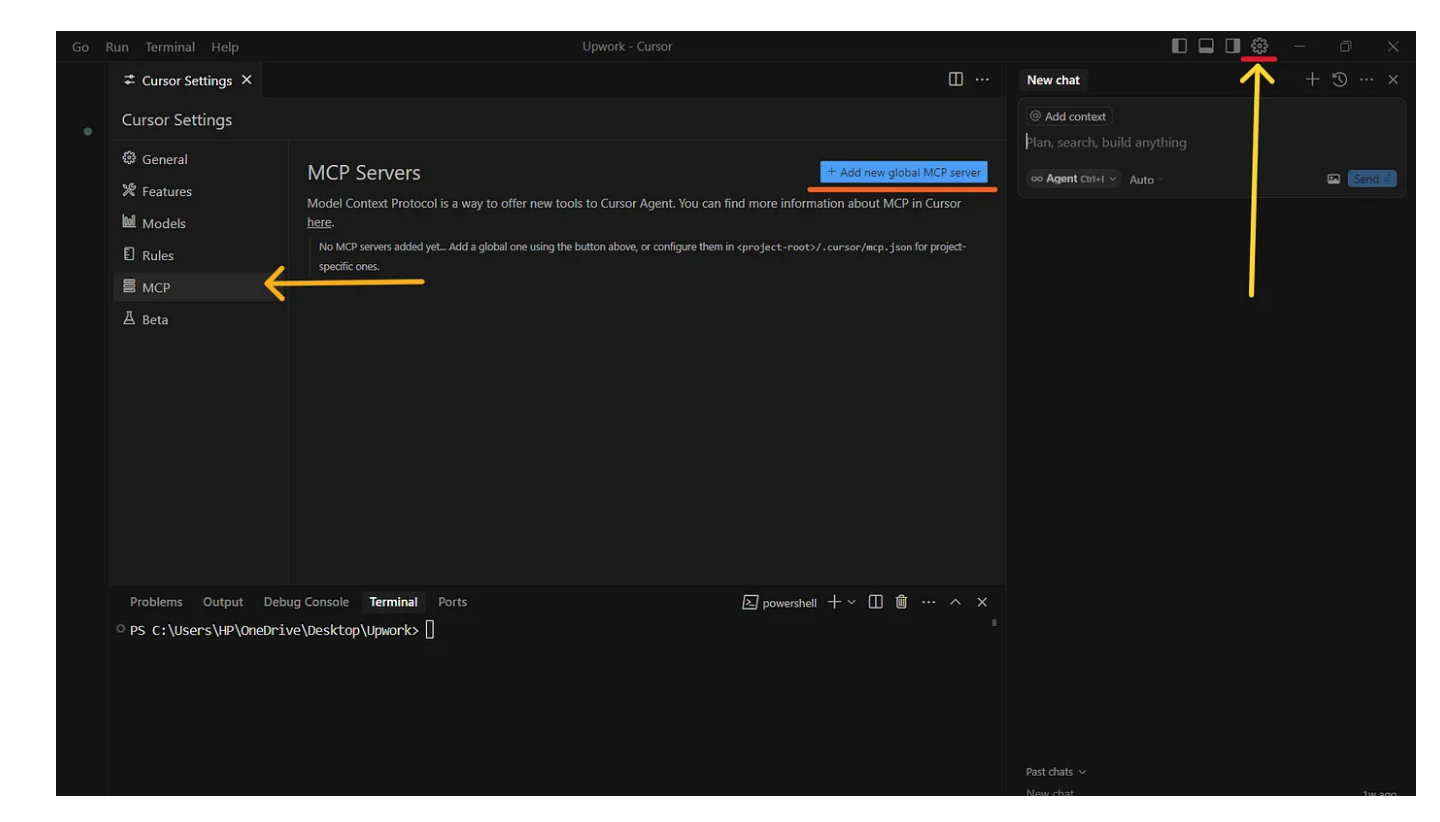The width and height of the screenshot is (1440, 822).
Task: Open the Rules settings section
Action: 199,255
